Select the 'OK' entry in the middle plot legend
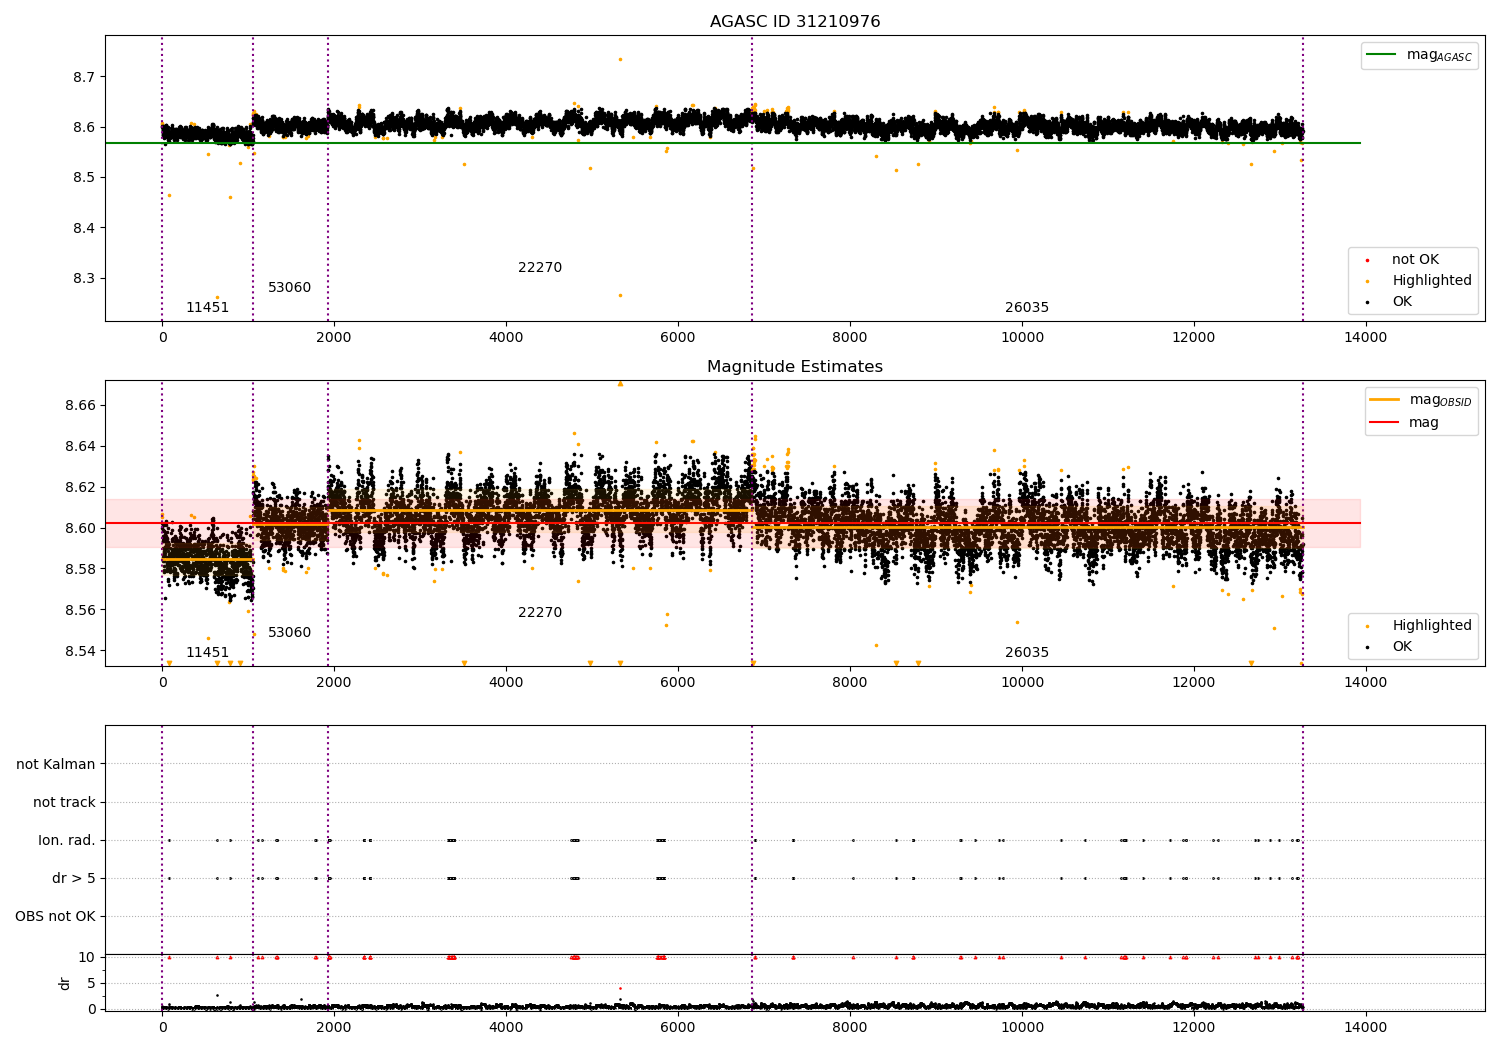This screenshot has height=1050, width=1500. [1402, 647]
